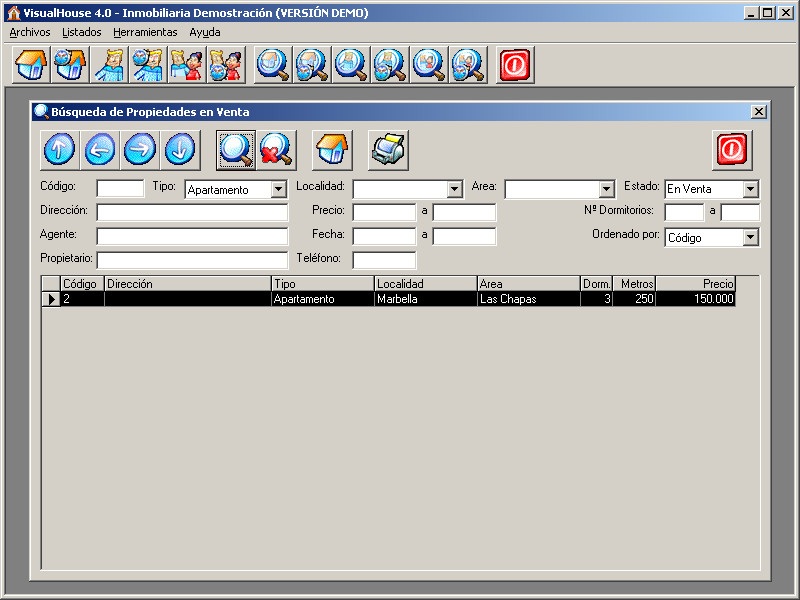
Task: Click the Dorm. column header
Action: coord(597,284)
